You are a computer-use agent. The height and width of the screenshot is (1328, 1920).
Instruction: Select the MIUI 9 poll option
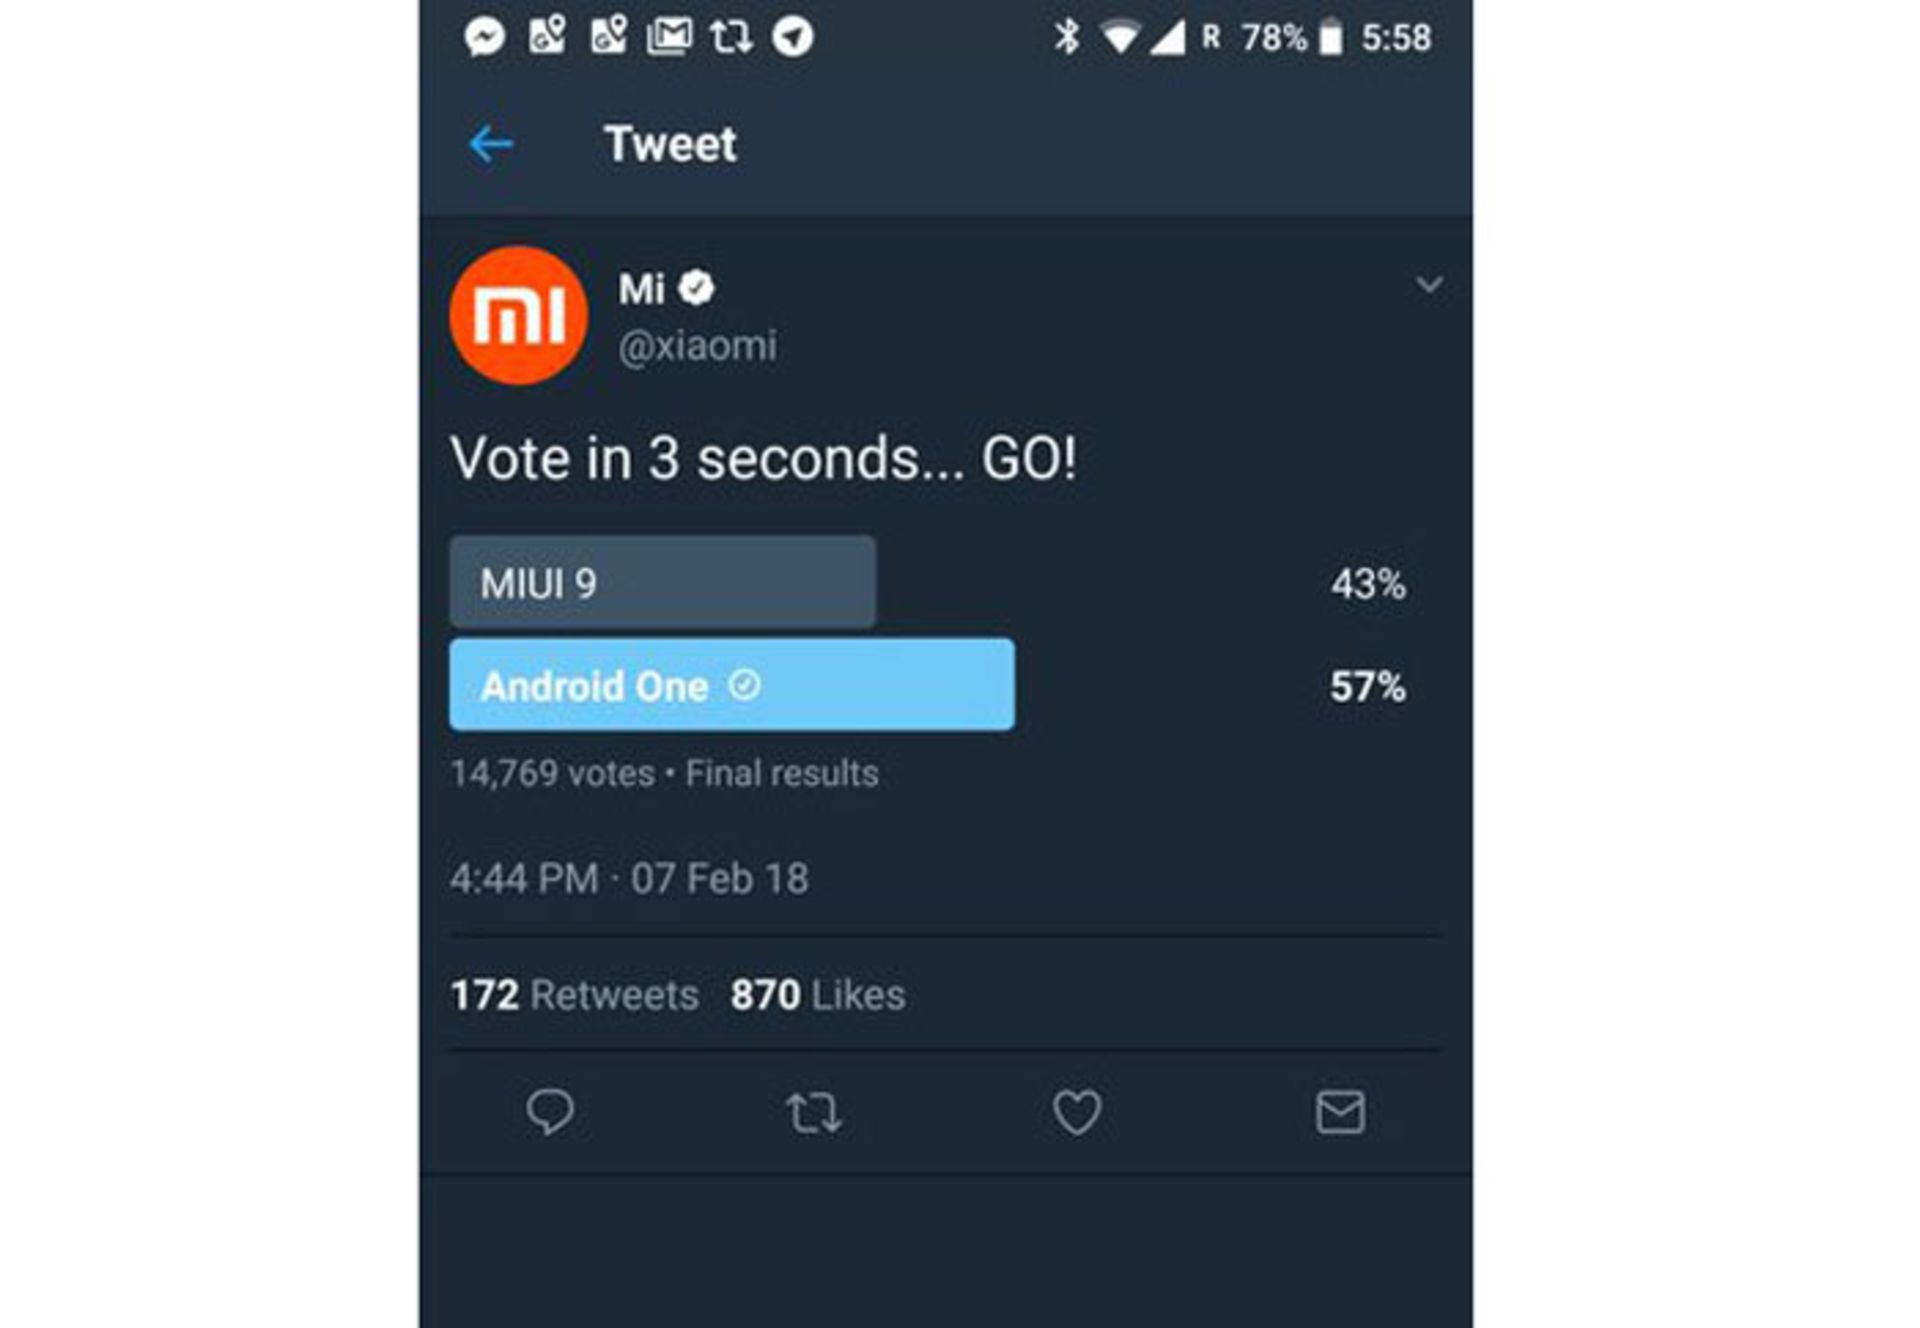[662, 583]
